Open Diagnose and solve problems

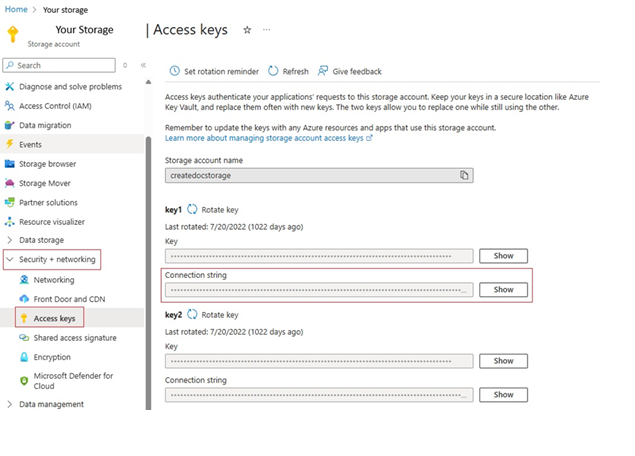click(70, 87)
